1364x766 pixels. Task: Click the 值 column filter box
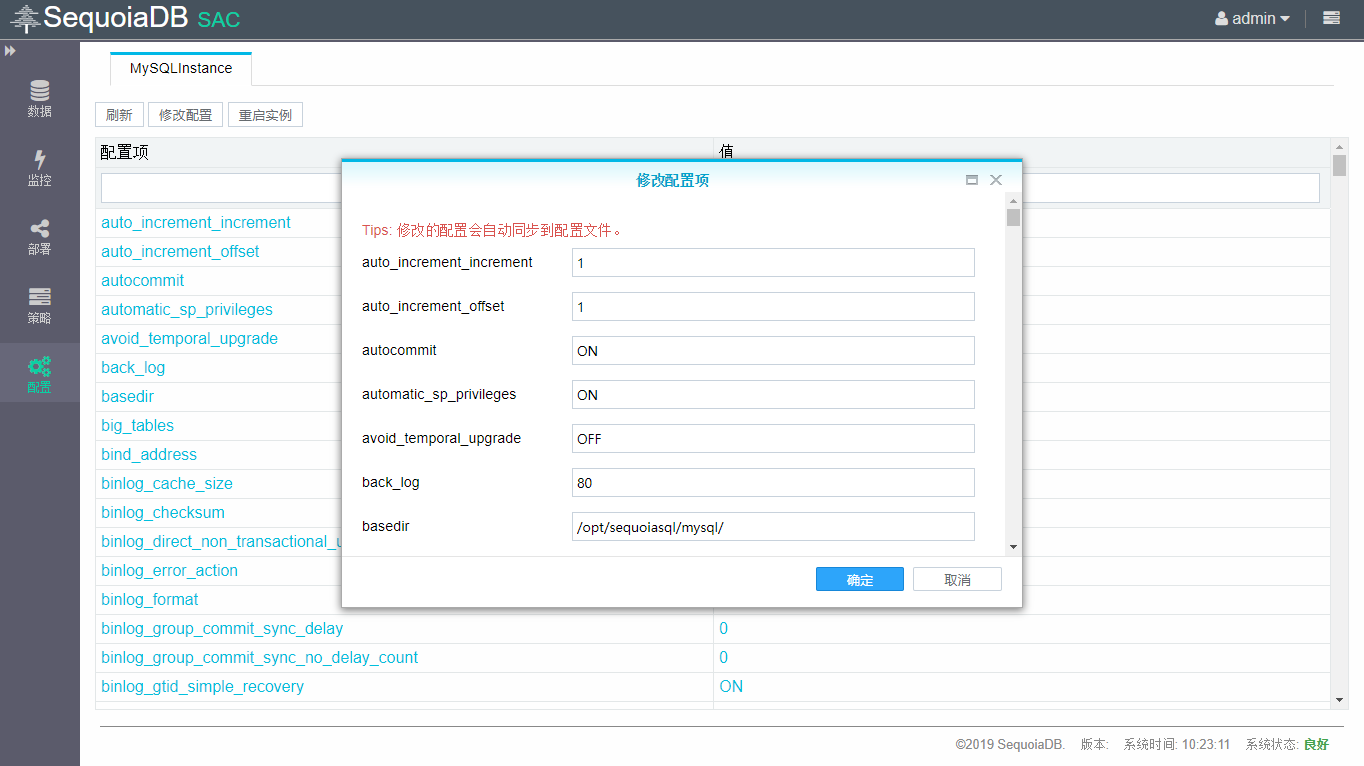coord(1170,188)
